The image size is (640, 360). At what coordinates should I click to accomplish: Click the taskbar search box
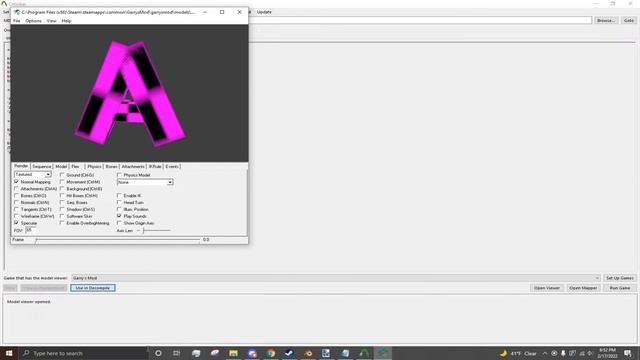click(84, 353)
